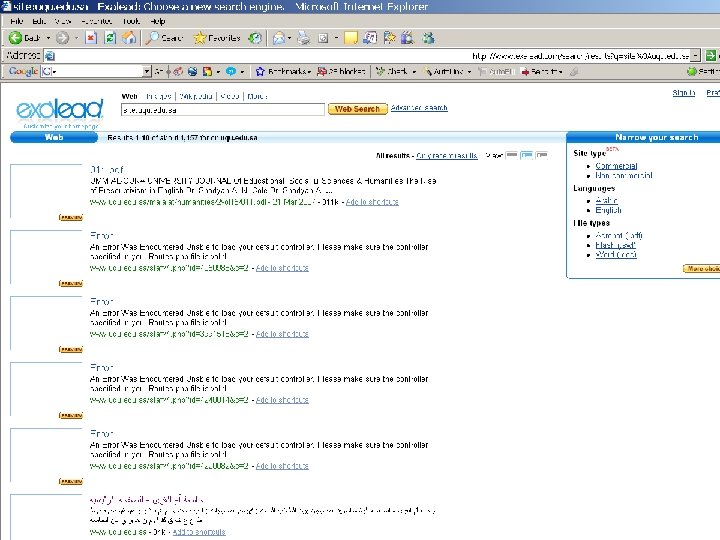720x540 pixels.
Task: Select the middle results view icon
Action: pos(527,155)
